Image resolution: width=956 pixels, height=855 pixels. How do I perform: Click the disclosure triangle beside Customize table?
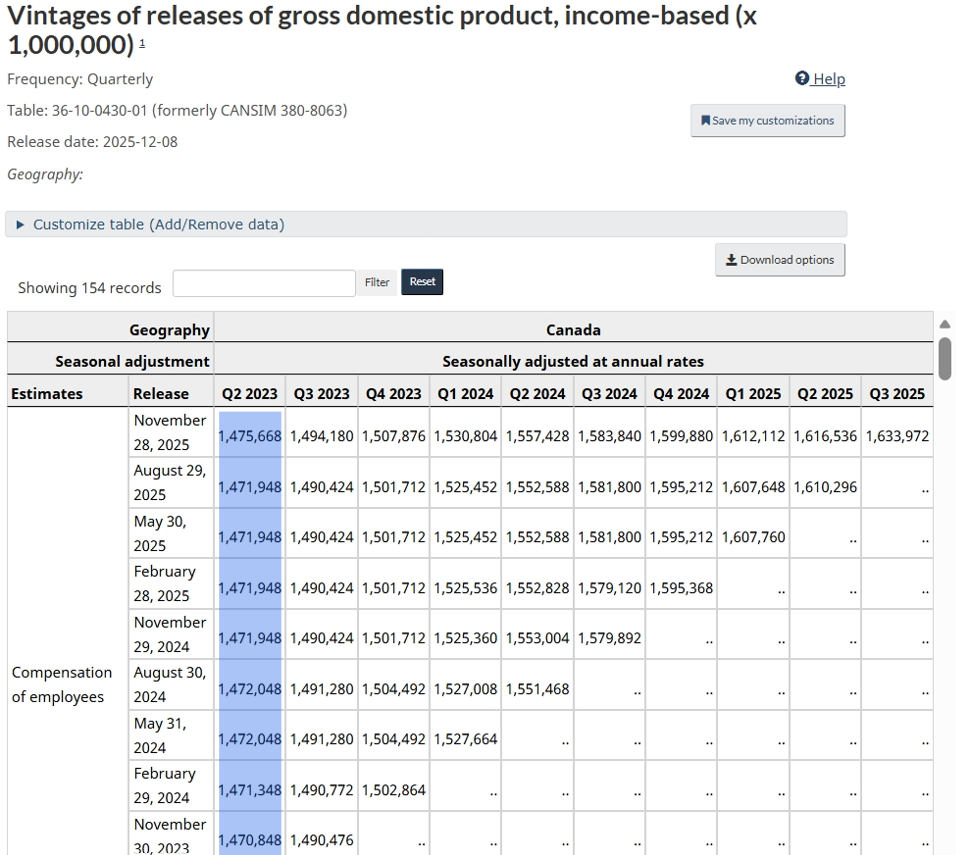(x=22, y=224)
